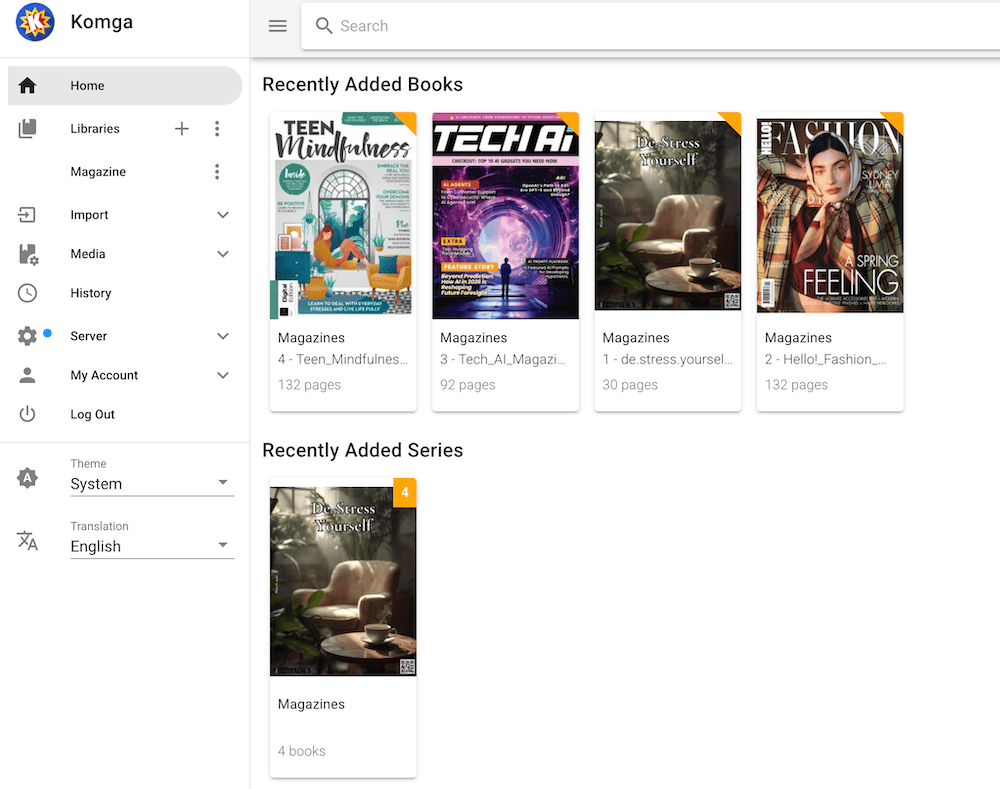1000x789 pixels.
Task: Open the Import sidebar icon
Action: [x=28, y=214]
